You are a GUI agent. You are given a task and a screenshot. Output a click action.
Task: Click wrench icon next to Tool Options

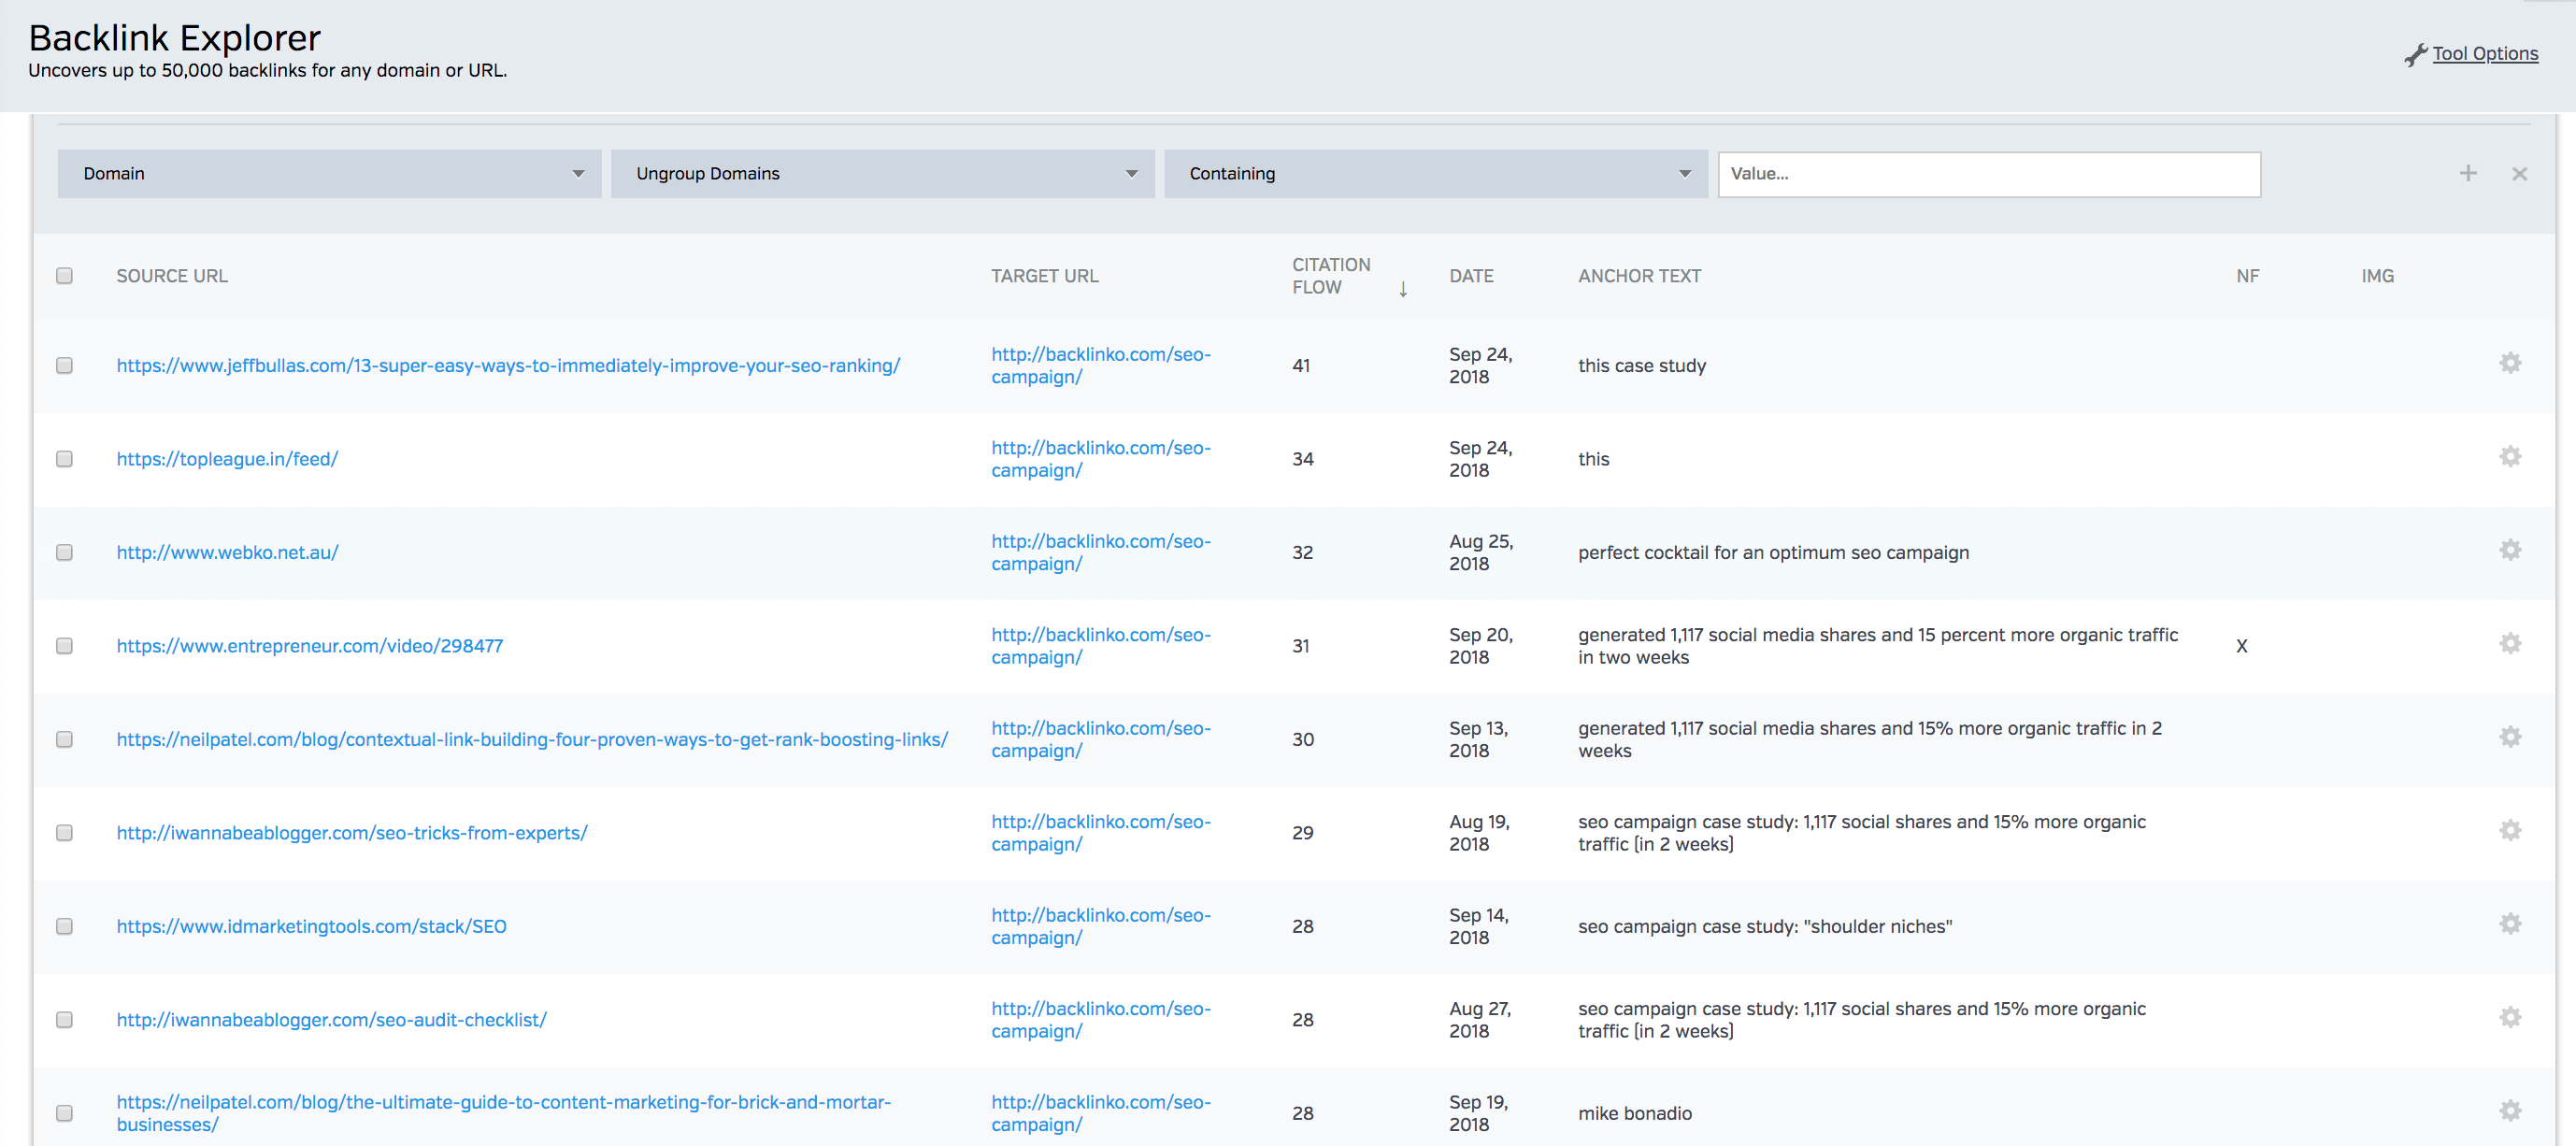point(2415,55)
